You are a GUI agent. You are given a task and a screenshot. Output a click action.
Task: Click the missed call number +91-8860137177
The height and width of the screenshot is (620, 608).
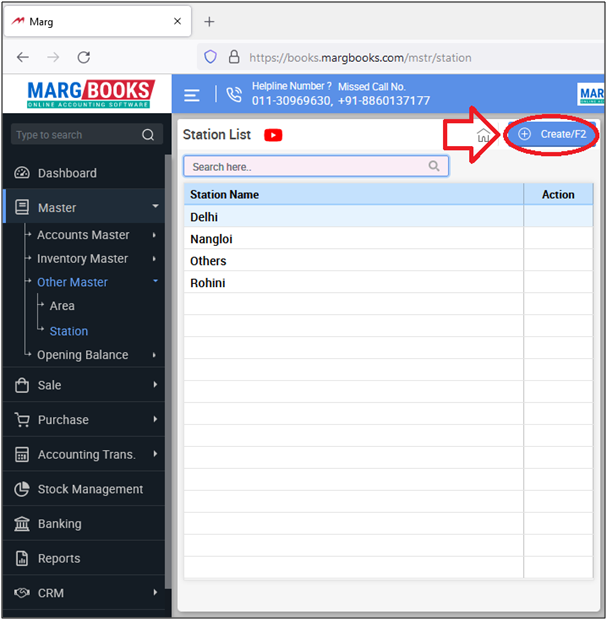point(383,101)
